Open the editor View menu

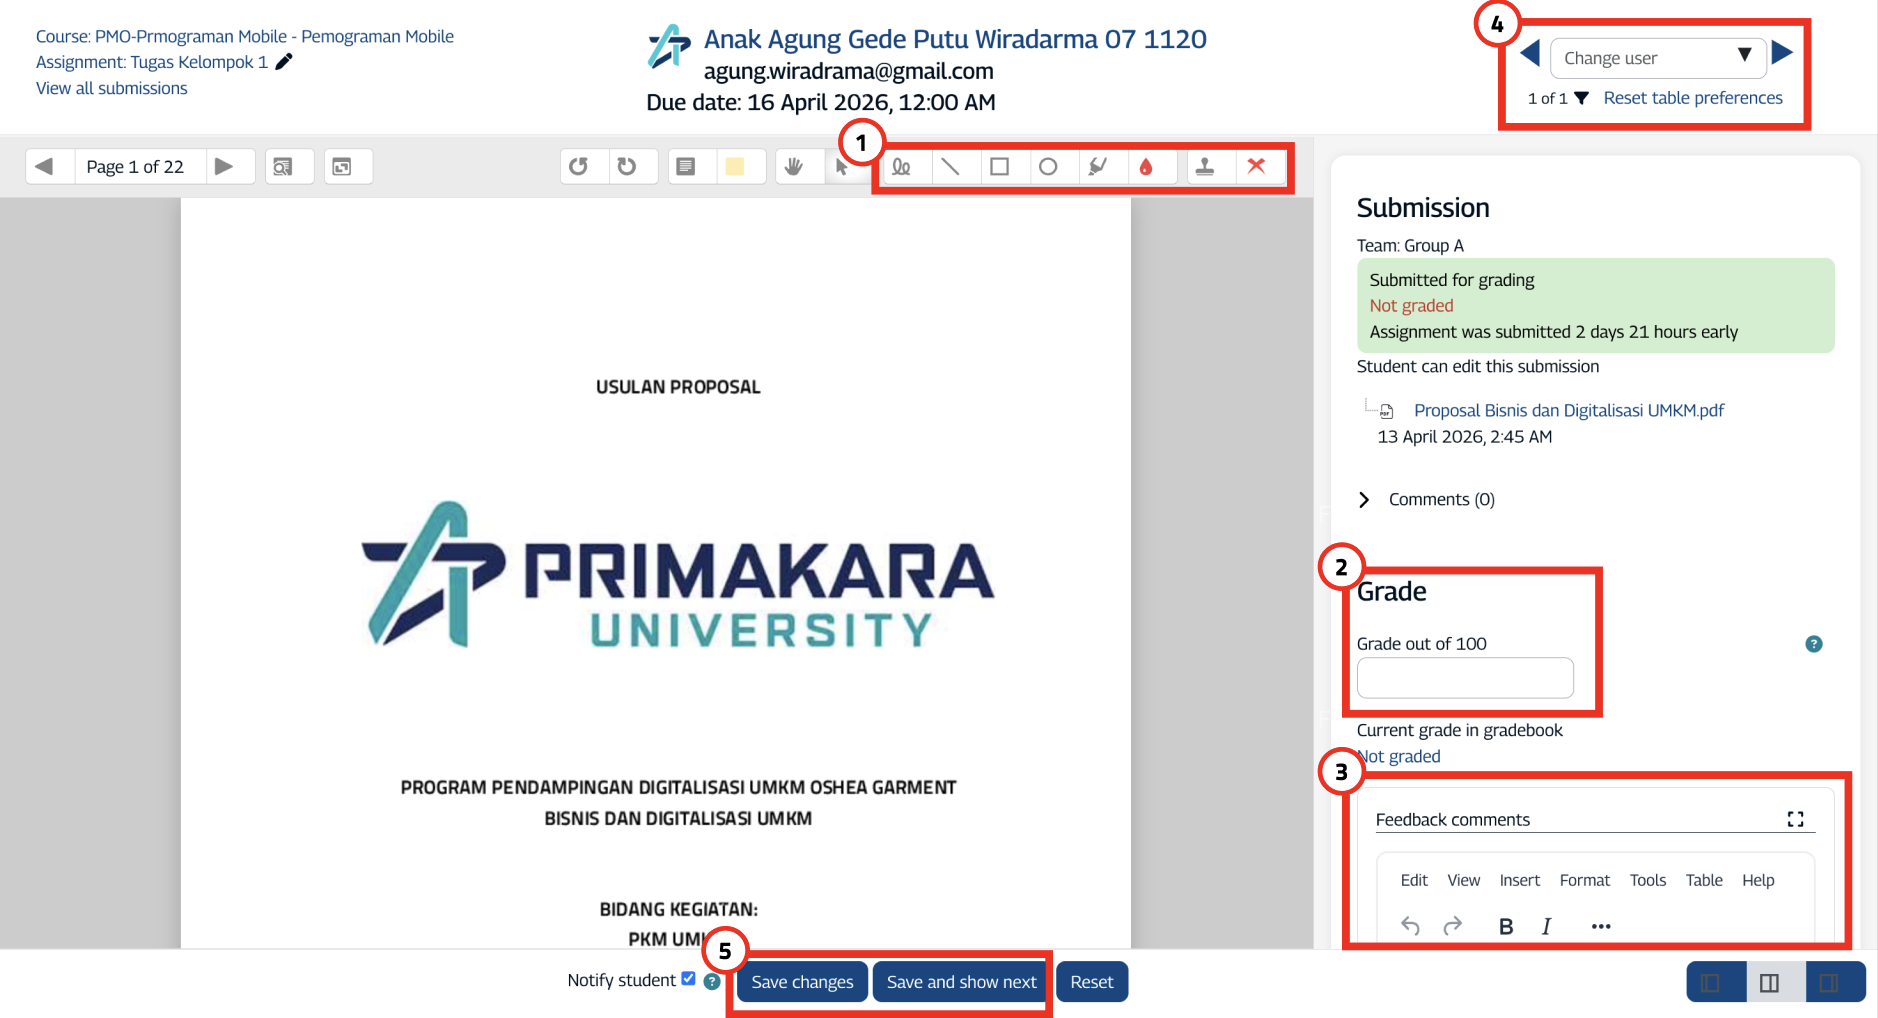click(x=1463, y=880)
